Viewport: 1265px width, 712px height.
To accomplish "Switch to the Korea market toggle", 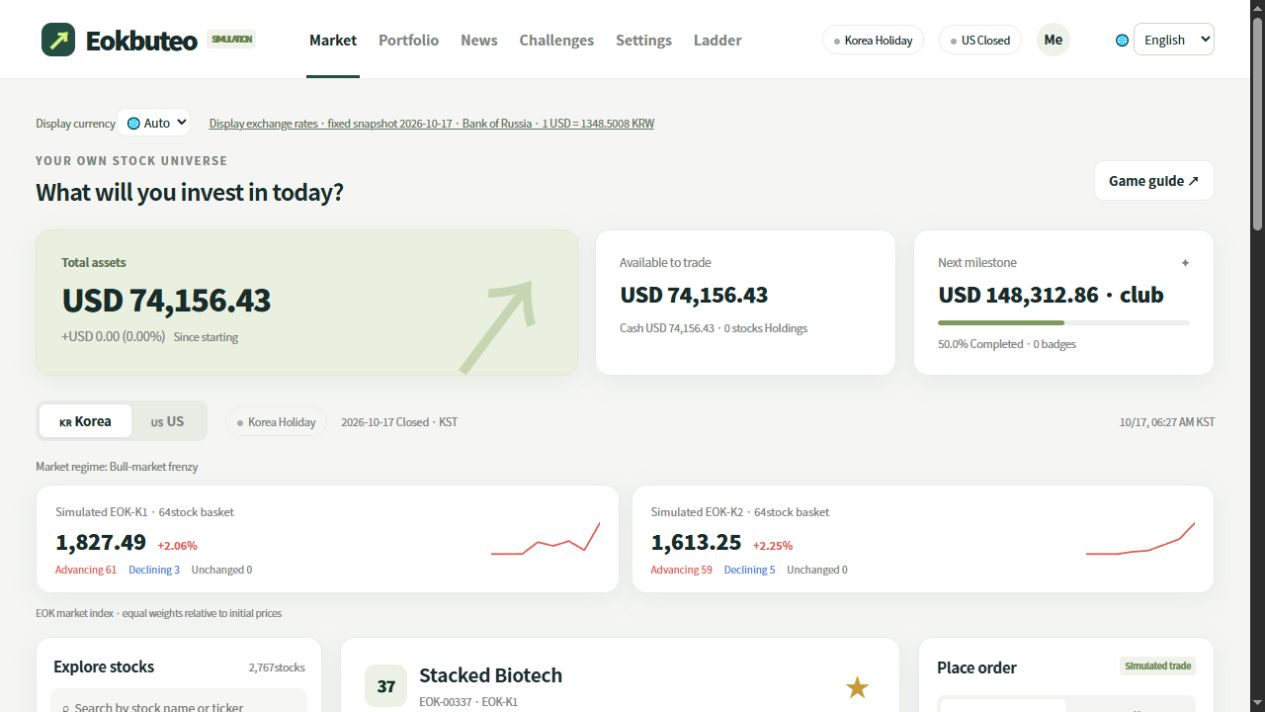I will (x=86, y=421).
